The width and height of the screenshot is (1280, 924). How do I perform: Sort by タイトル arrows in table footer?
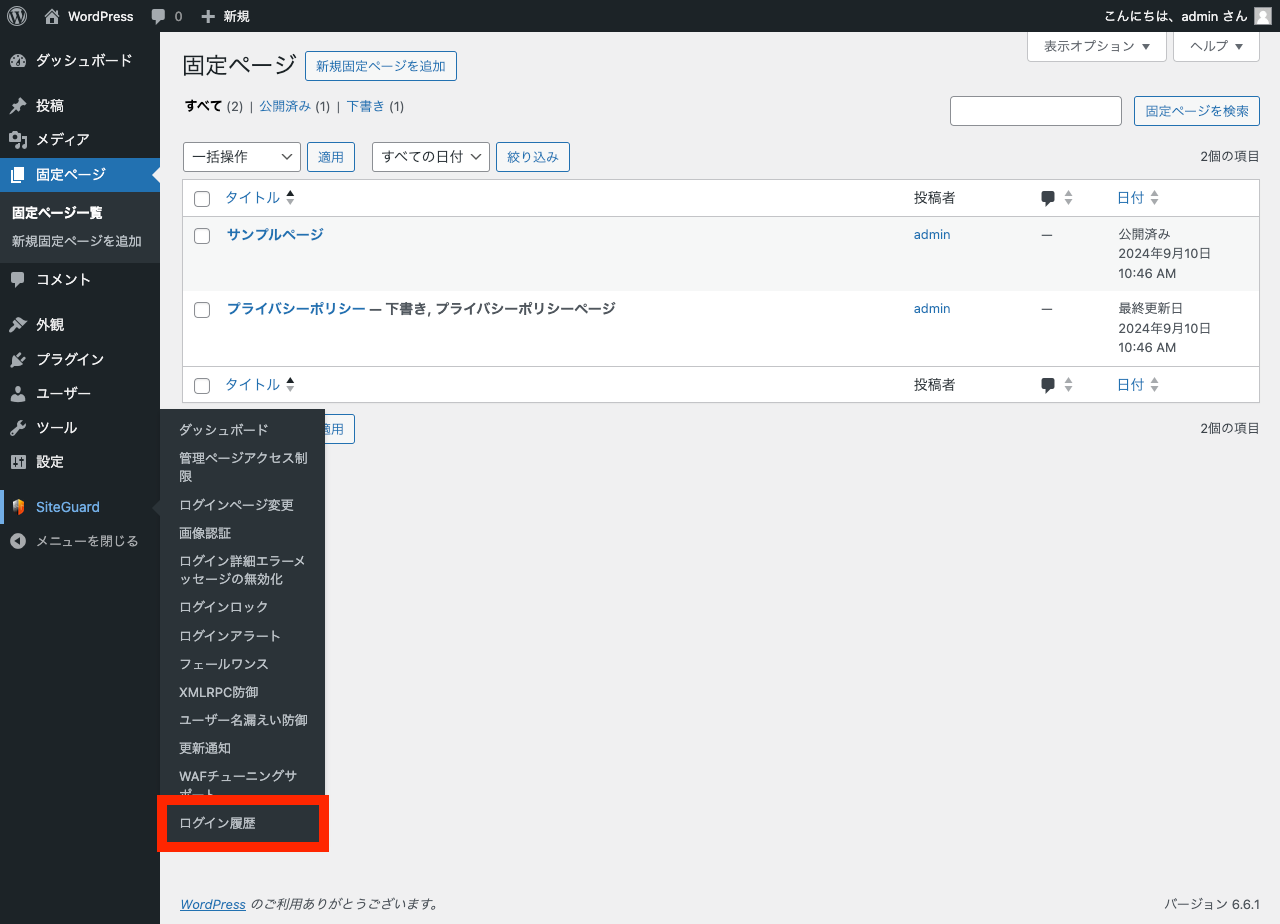pyautogui.click(x=290, y=385)
